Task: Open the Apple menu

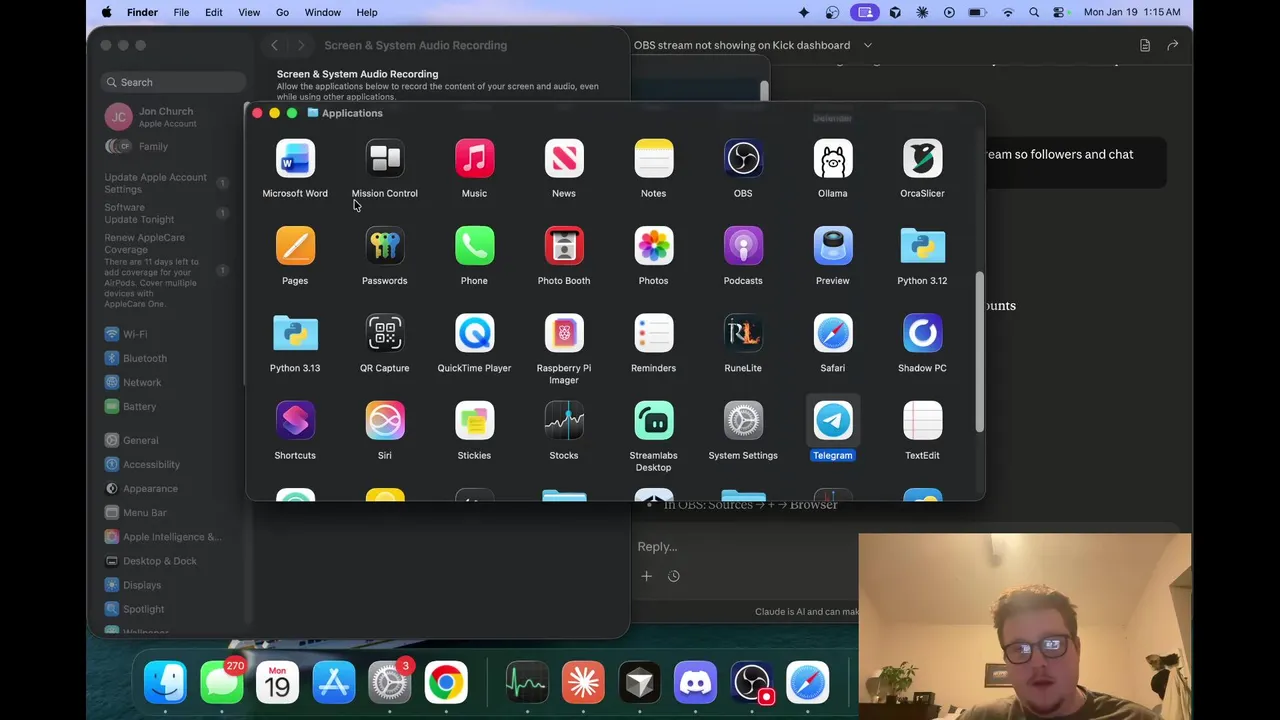Action: (106, 12)
